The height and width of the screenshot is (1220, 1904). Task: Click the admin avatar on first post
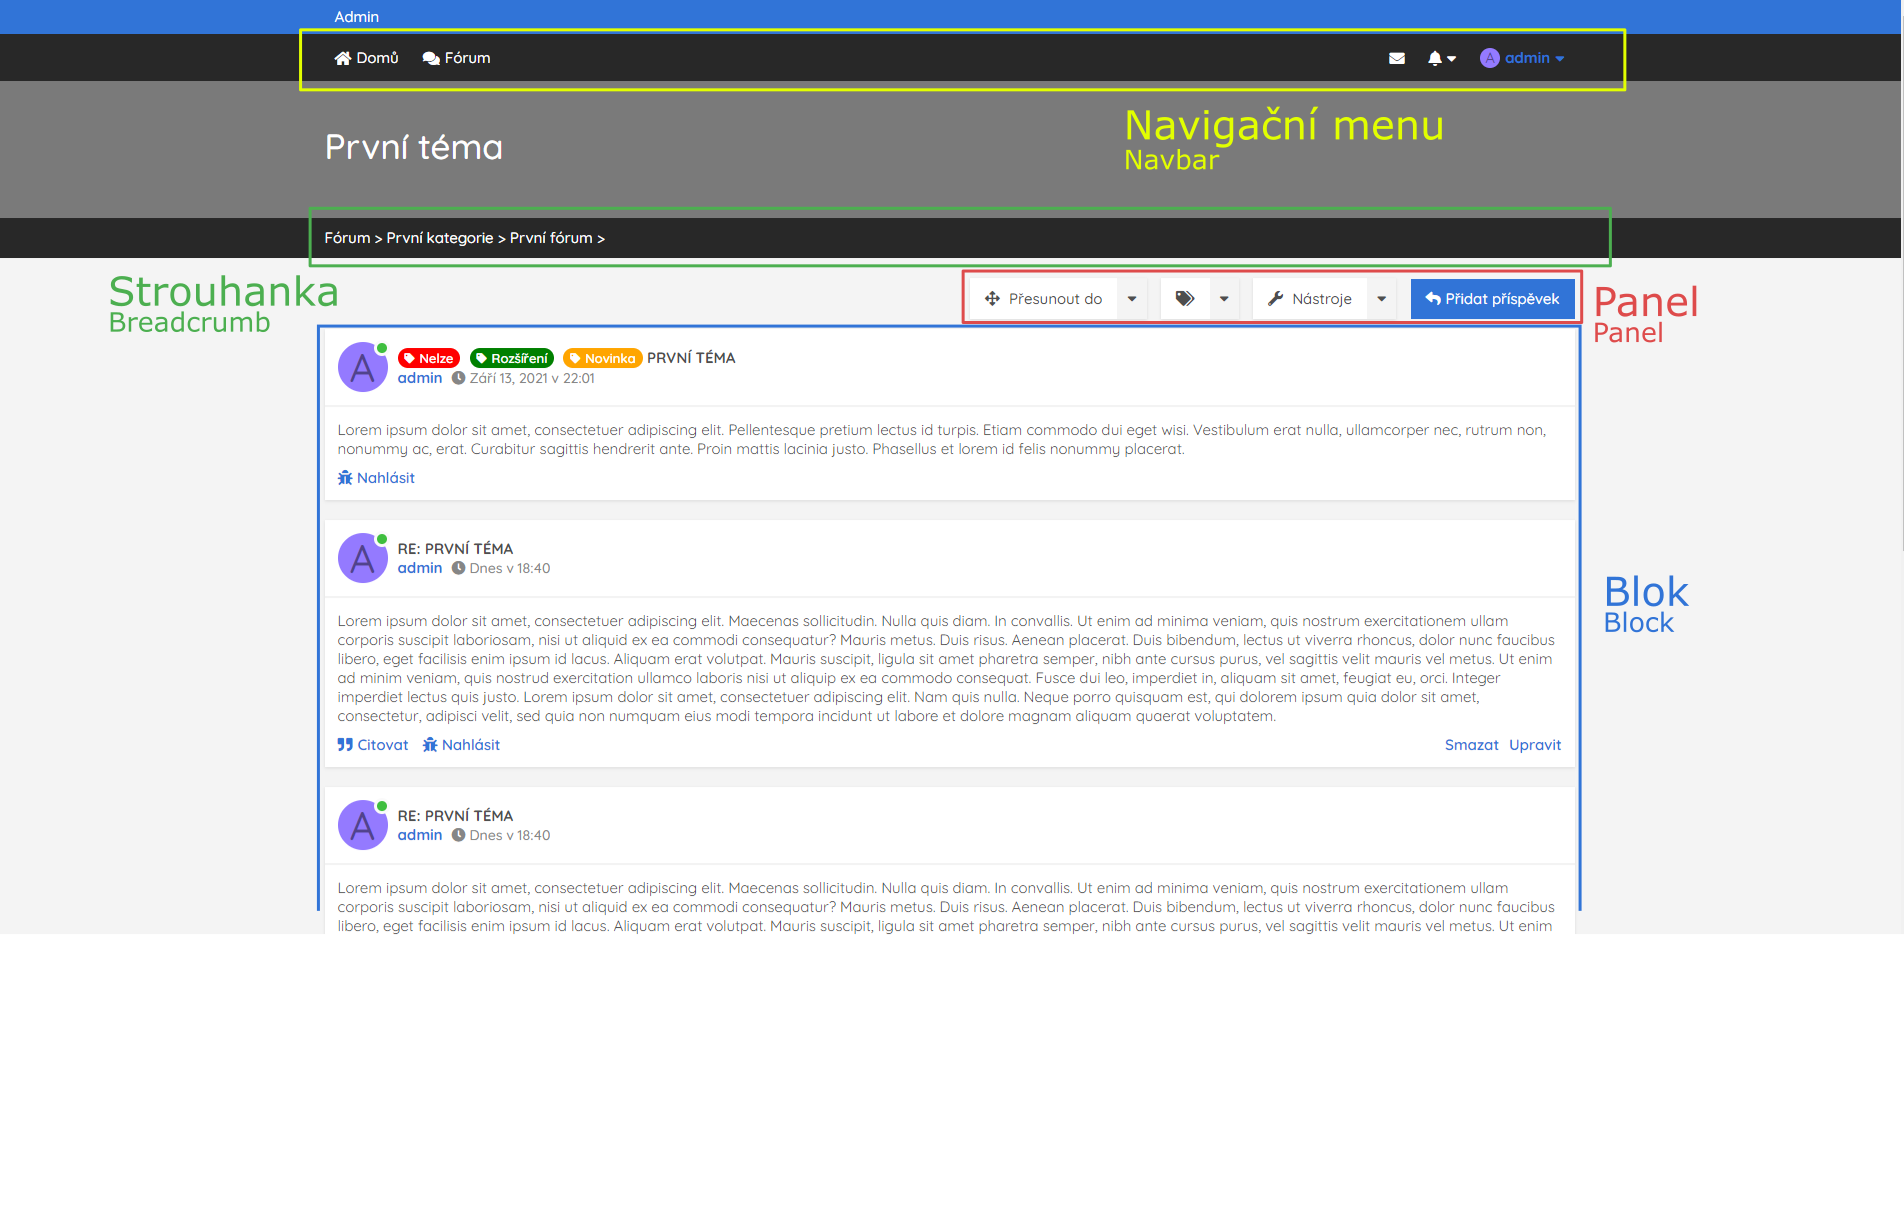click(362, 367)
